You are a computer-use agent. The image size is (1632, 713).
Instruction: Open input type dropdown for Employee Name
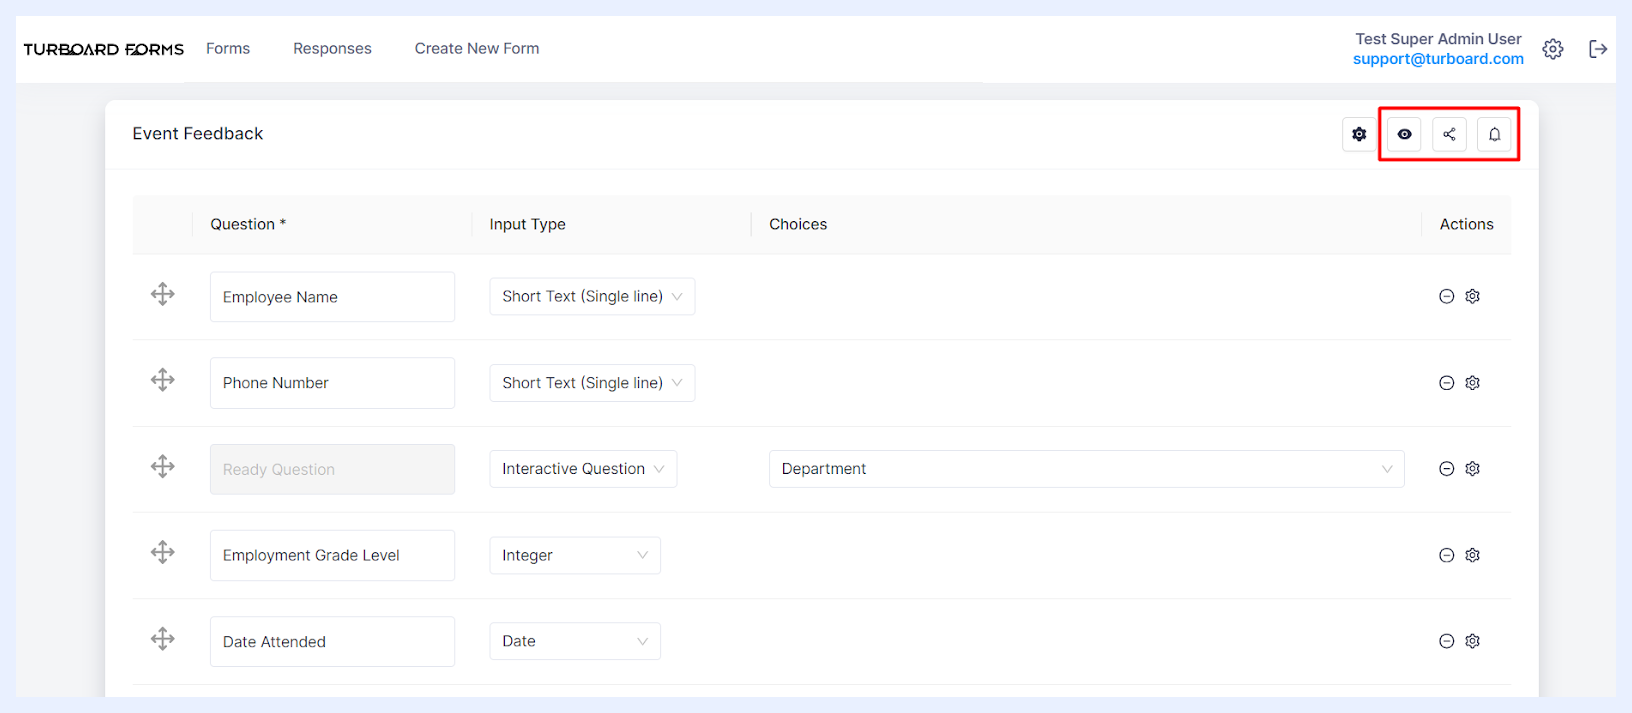[592, 297]
